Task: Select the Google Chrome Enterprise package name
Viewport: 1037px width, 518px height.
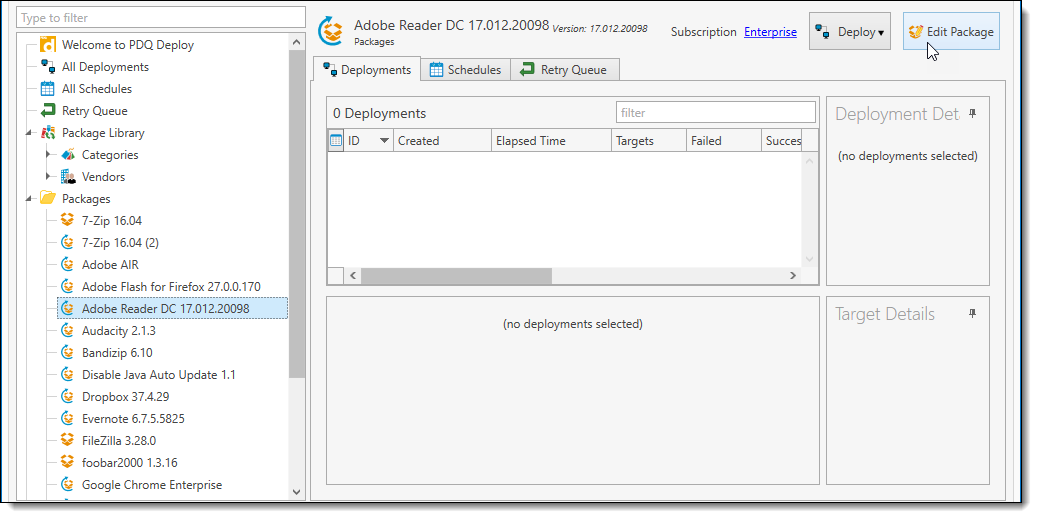Action: click(x=152, y=485)
